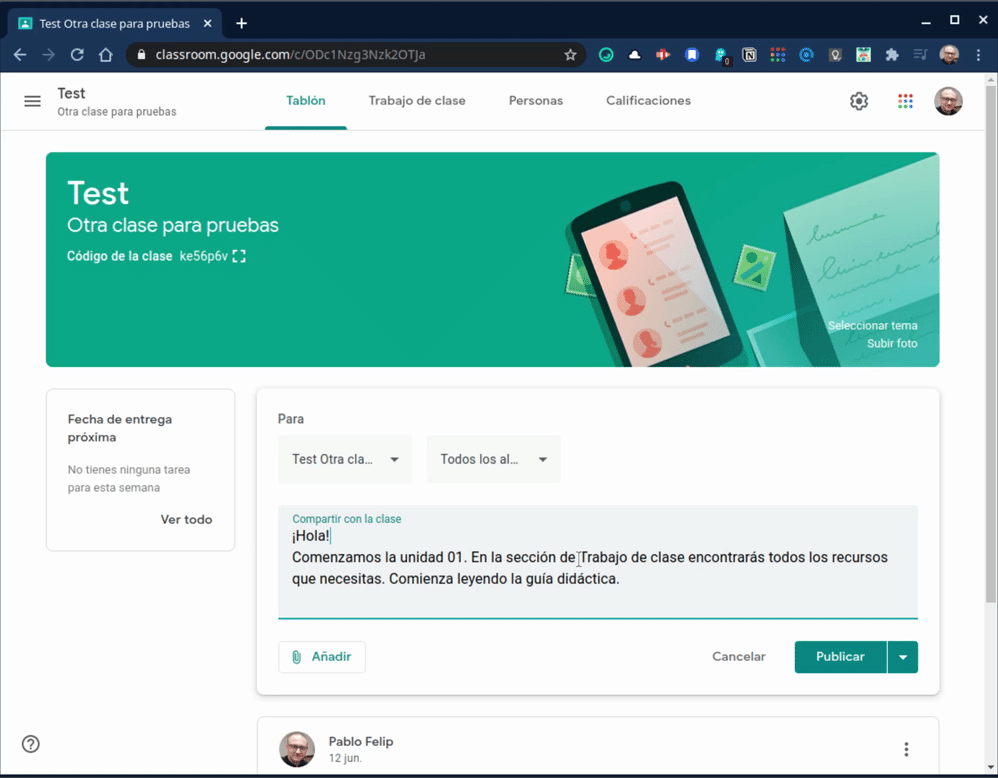
Task: Open the Notion web clipper extension
Action: [749, 55]
